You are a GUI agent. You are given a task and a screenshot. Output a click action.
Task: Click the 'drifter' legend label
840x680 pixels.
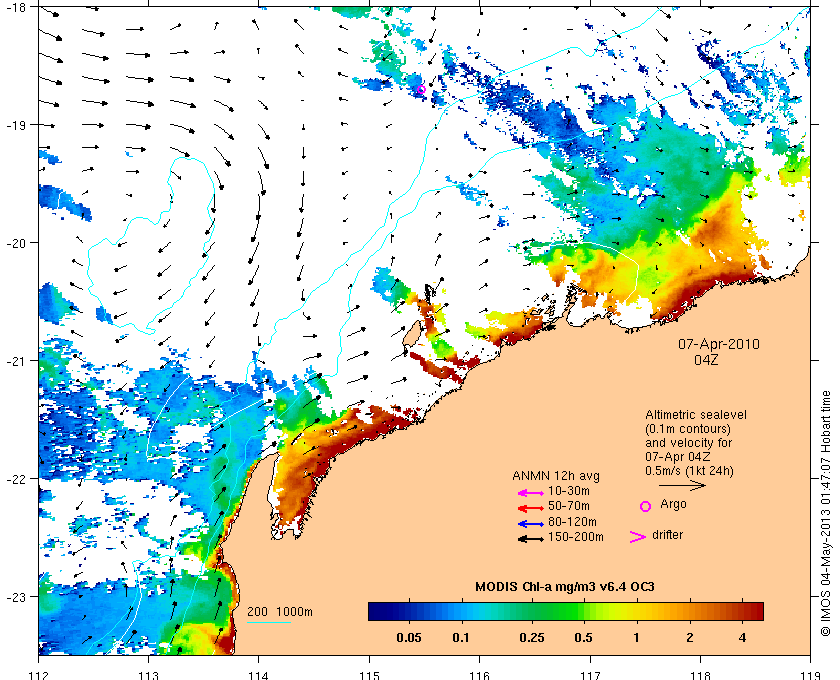click(668, 535)
